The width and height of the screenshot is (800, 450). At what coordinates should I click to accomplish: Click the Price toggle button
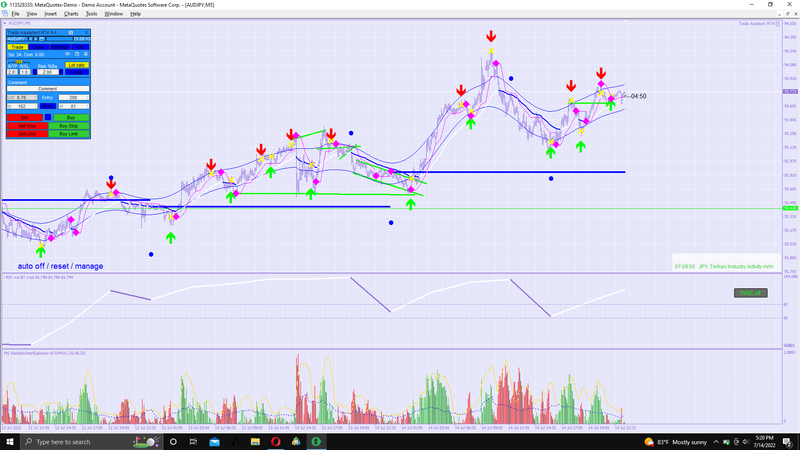pyautogui.click(x=48, y=106)
